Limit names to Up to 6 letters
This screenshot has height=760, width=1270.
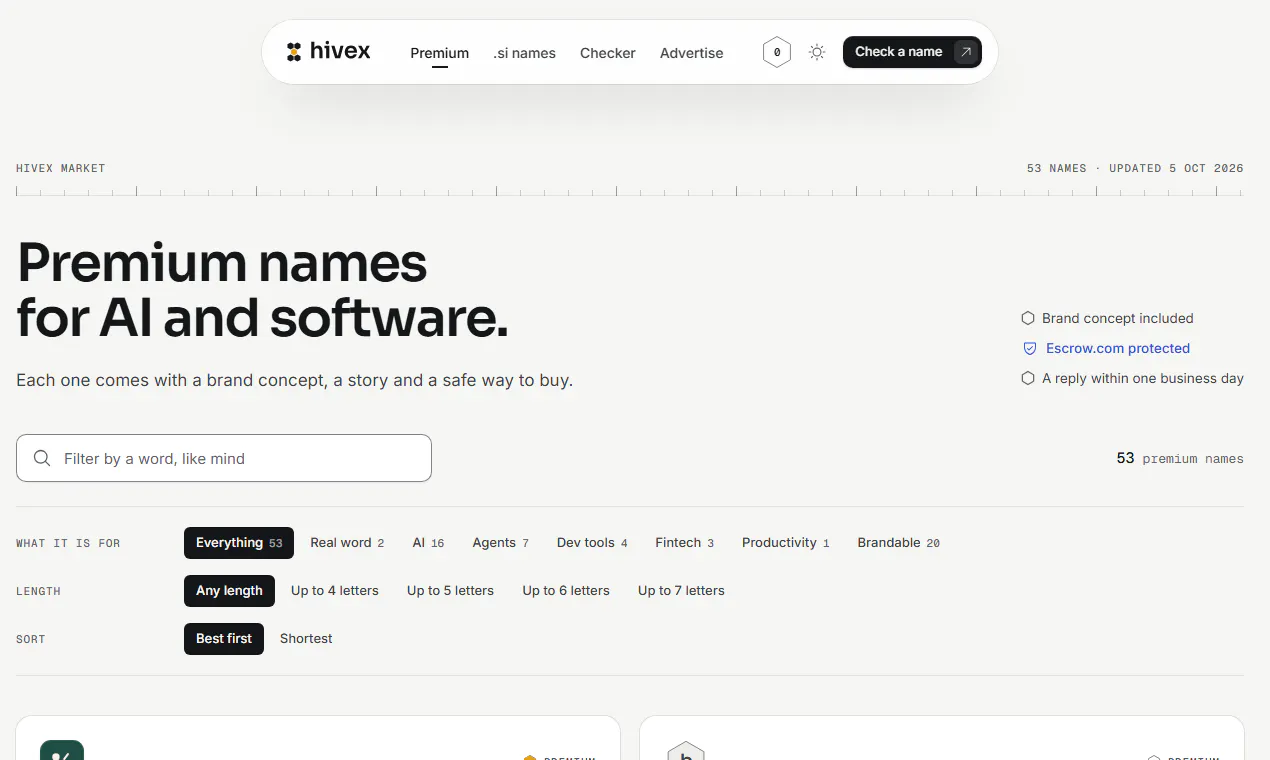coord(566,591)
